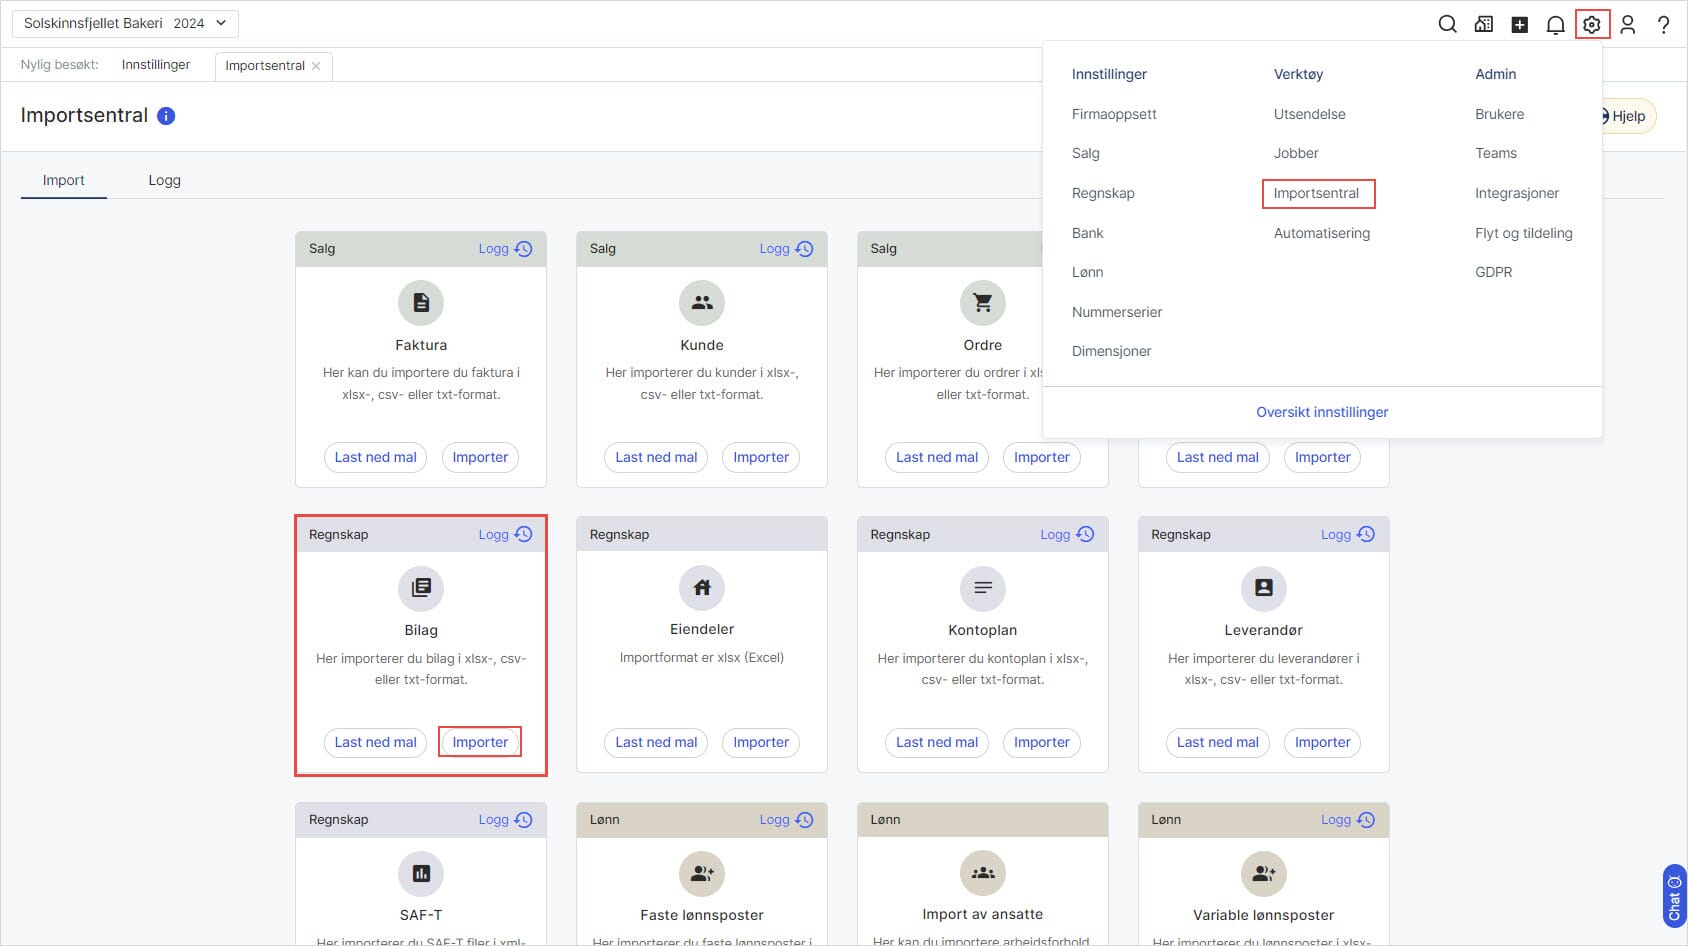Screen dimensions: 1688x946
Task: Click Last ned mal under Bilag
Action: [375, 742]
